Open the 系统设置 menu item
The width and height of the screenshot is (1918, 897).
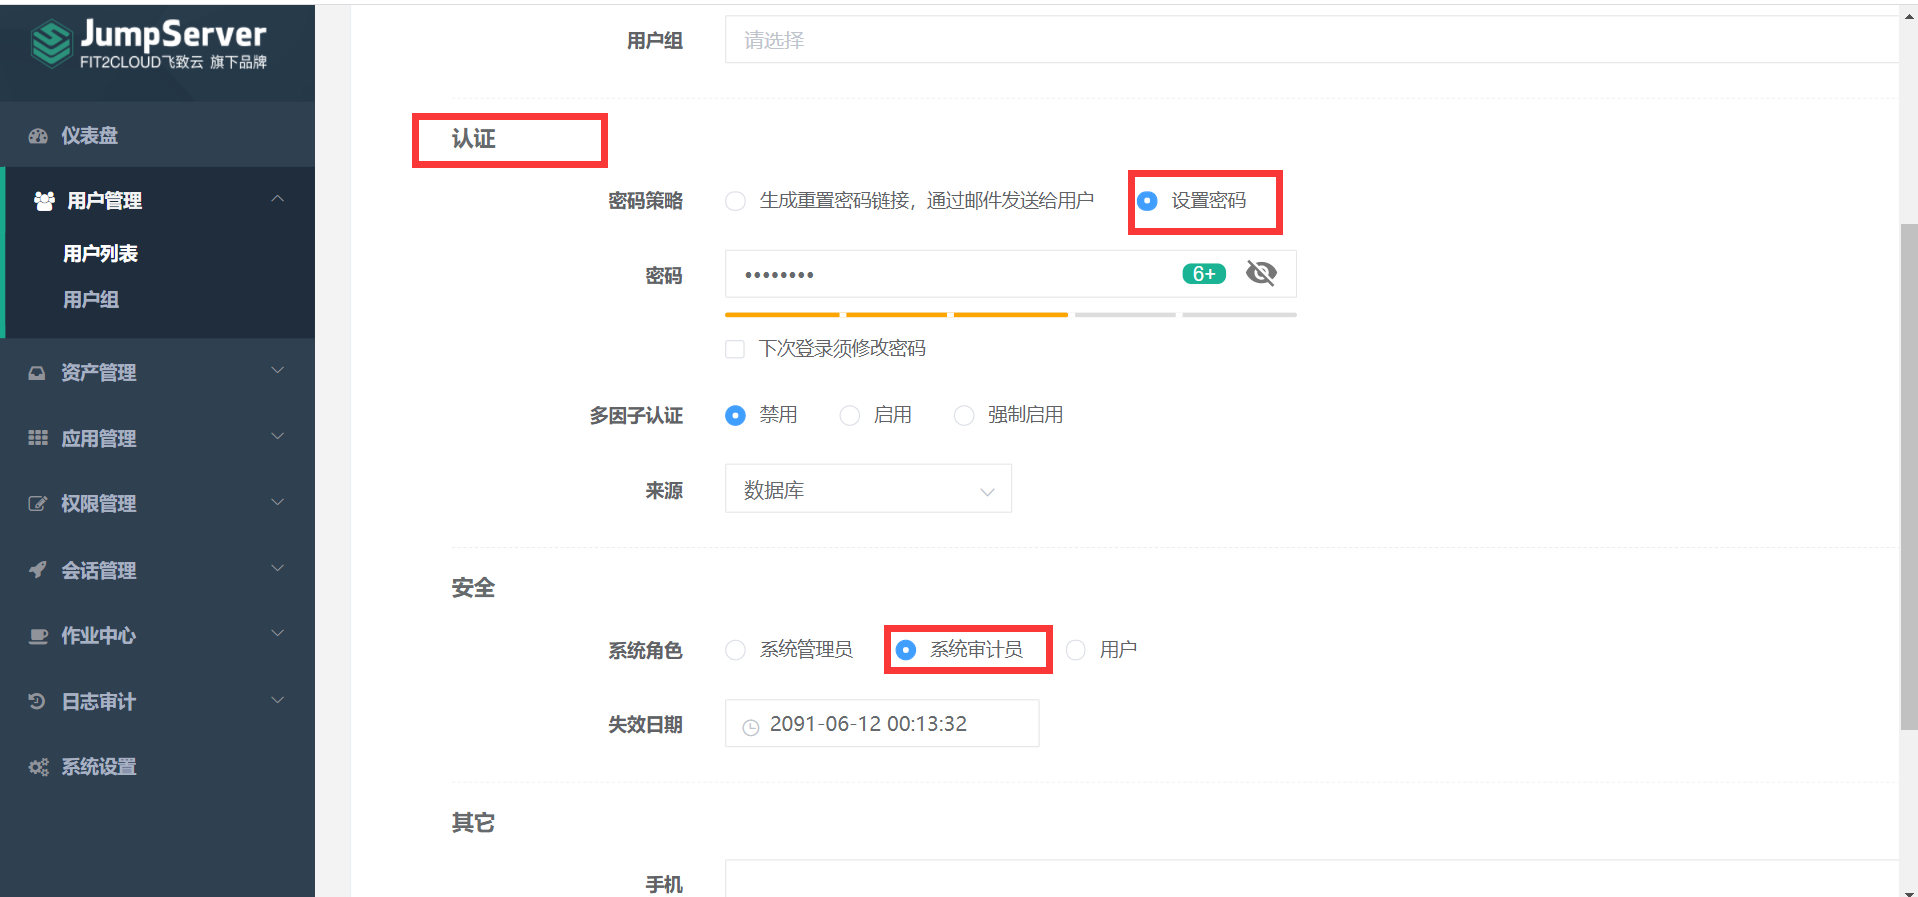[157, 767]
